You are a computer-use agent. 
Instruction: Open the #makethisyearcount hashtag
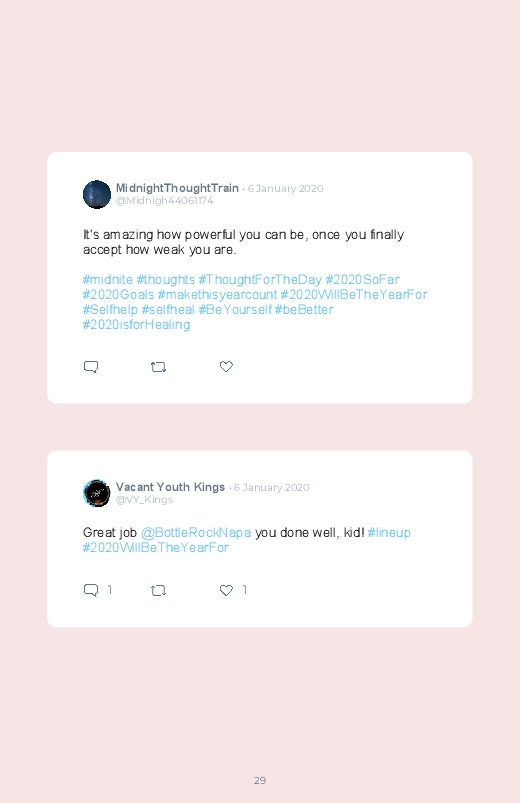[217, 294]
